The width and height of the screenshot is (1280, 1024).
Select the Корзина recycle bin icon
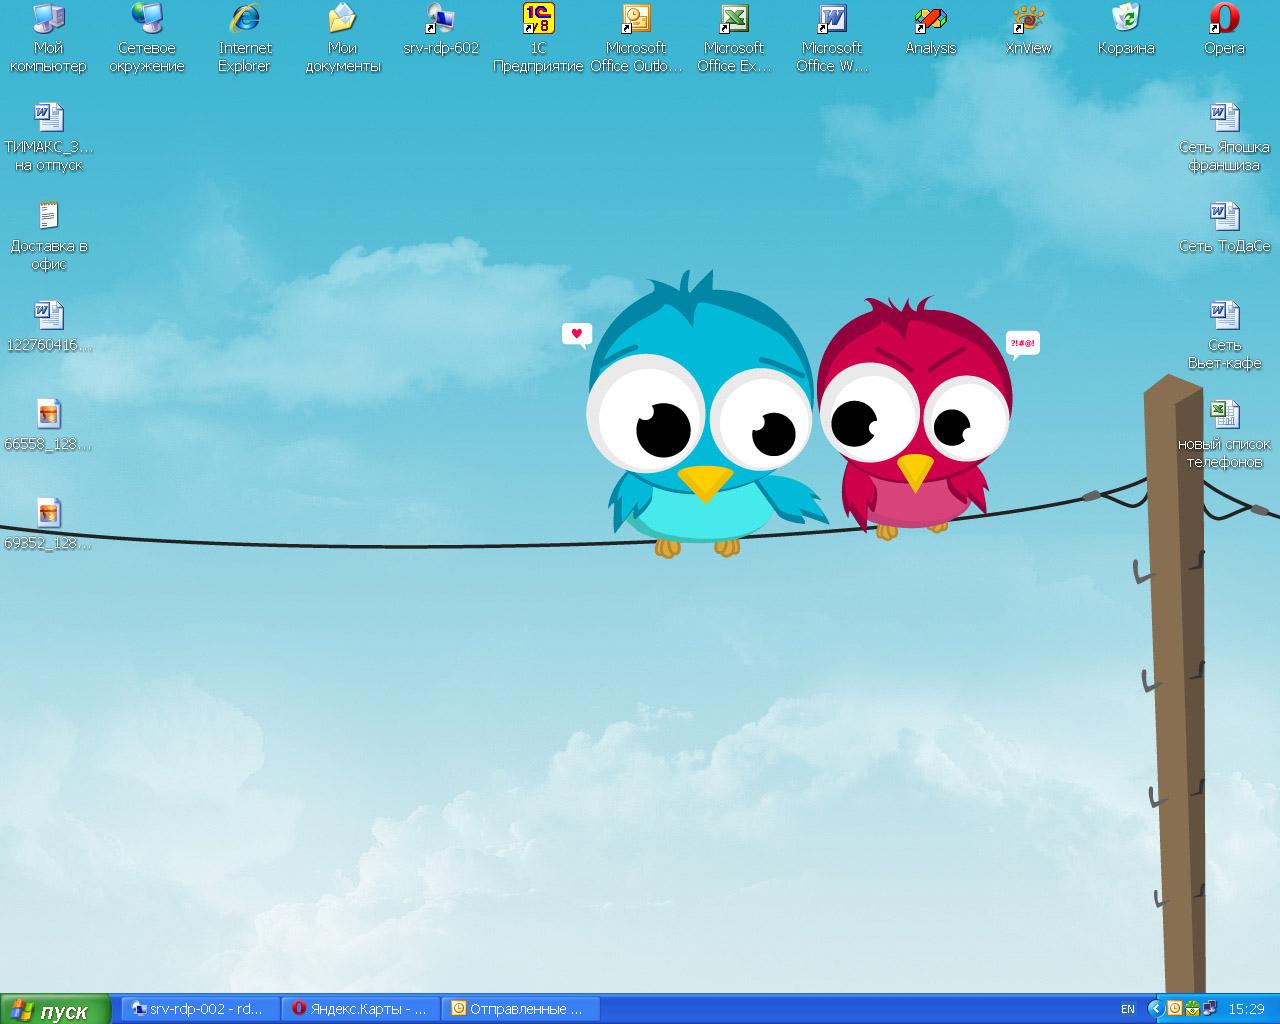click(x=1126, y=20)
